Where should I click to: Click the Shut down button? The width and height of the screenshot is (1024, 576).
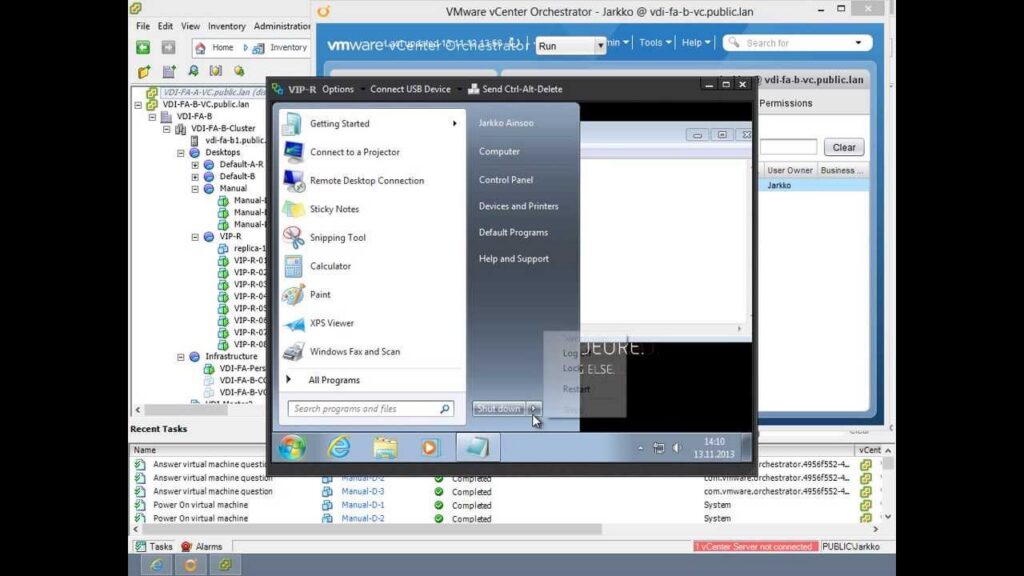[x=498, y=408]
